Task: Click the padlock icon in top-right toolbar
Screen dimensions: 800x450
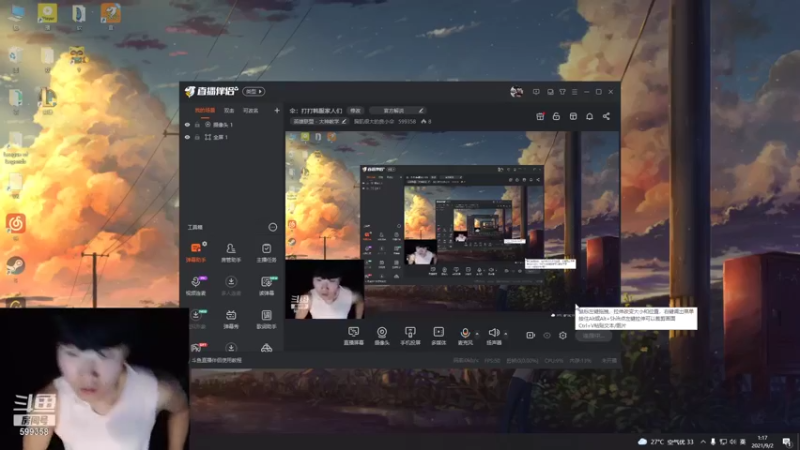Action: click(556, 116)
